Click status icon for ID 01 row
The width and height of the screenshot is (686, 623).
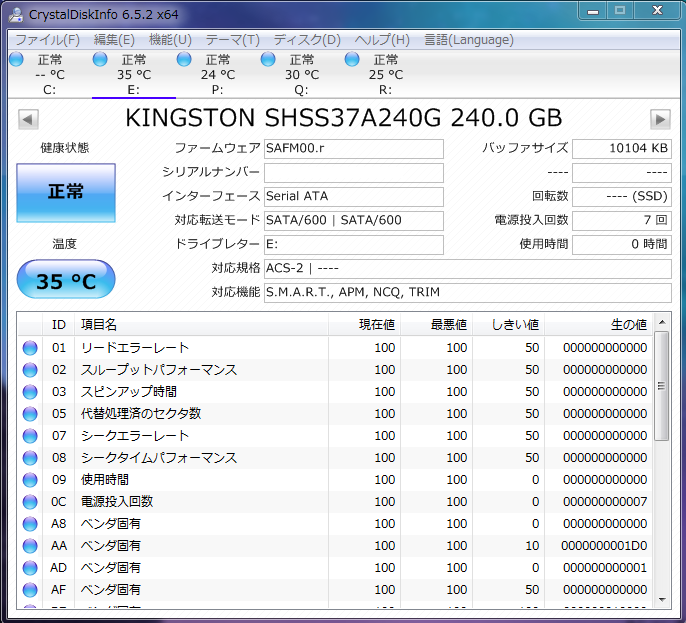pos(30,348)
